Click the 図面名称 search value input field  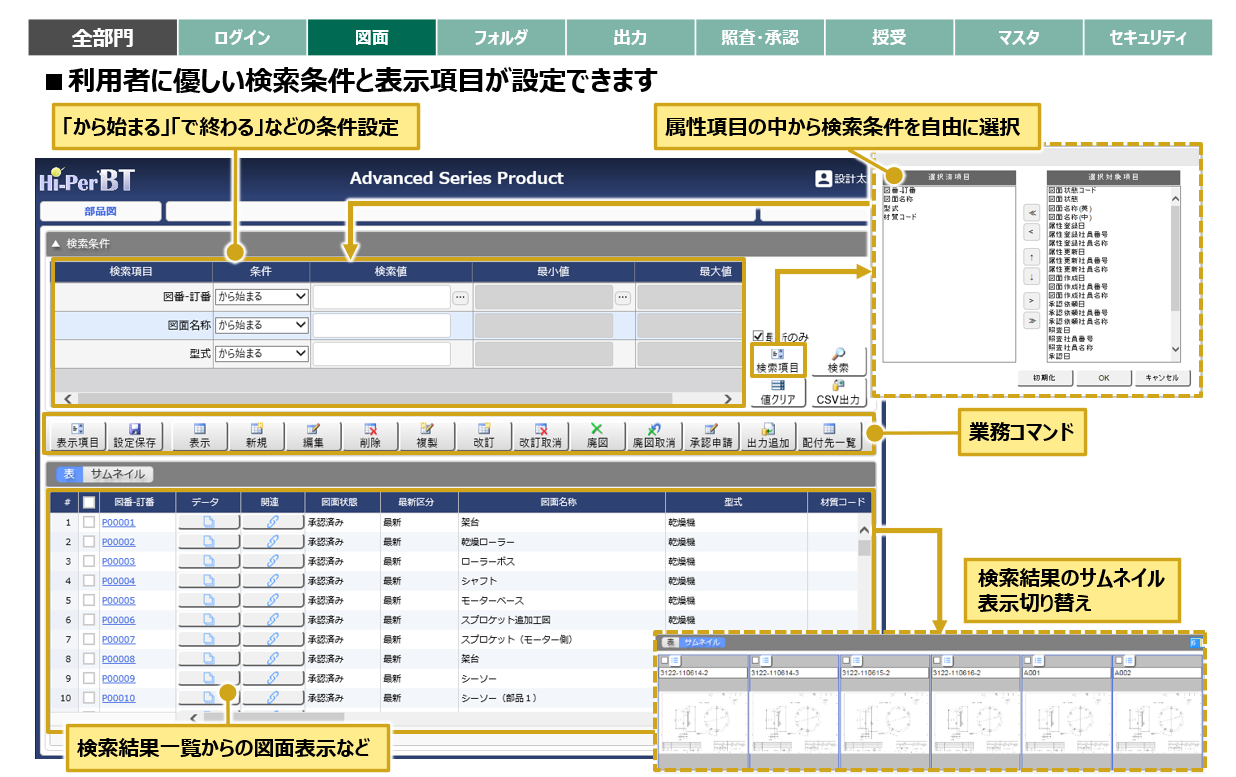coord(381,326)
